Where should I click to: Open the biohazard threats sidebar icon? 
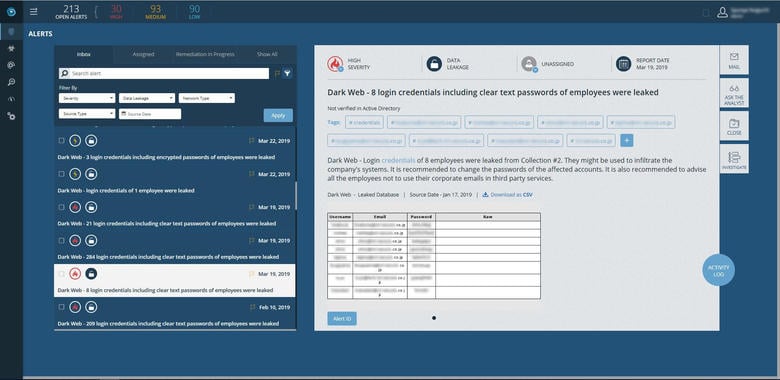[11, 49]
